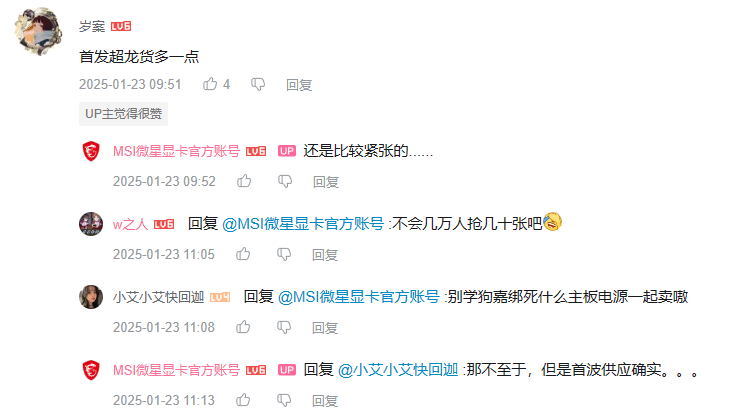The width and height of the screenshot is (748, 415).
Task: Like MSI's 11:13 reply
Action: (x=243, y=400)
